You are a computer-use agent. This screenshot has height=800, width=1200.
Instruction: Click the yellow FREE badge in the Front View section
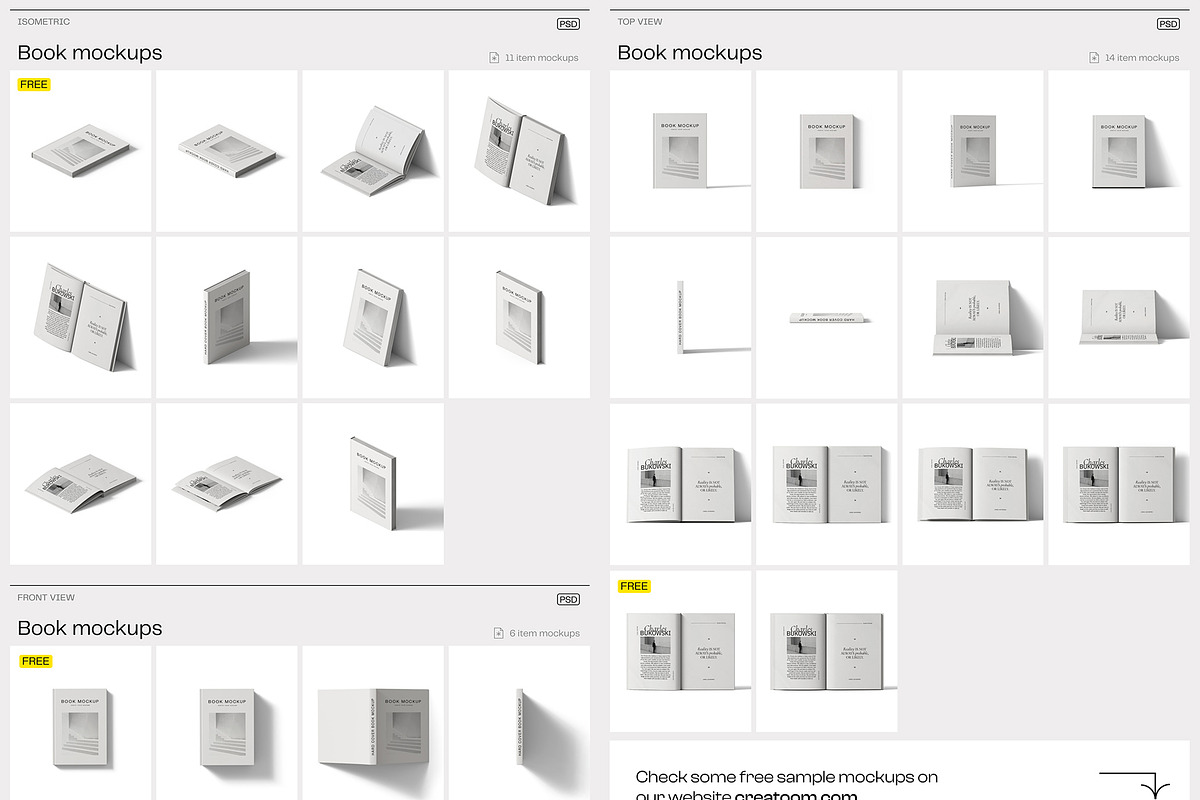click(35, 661)
